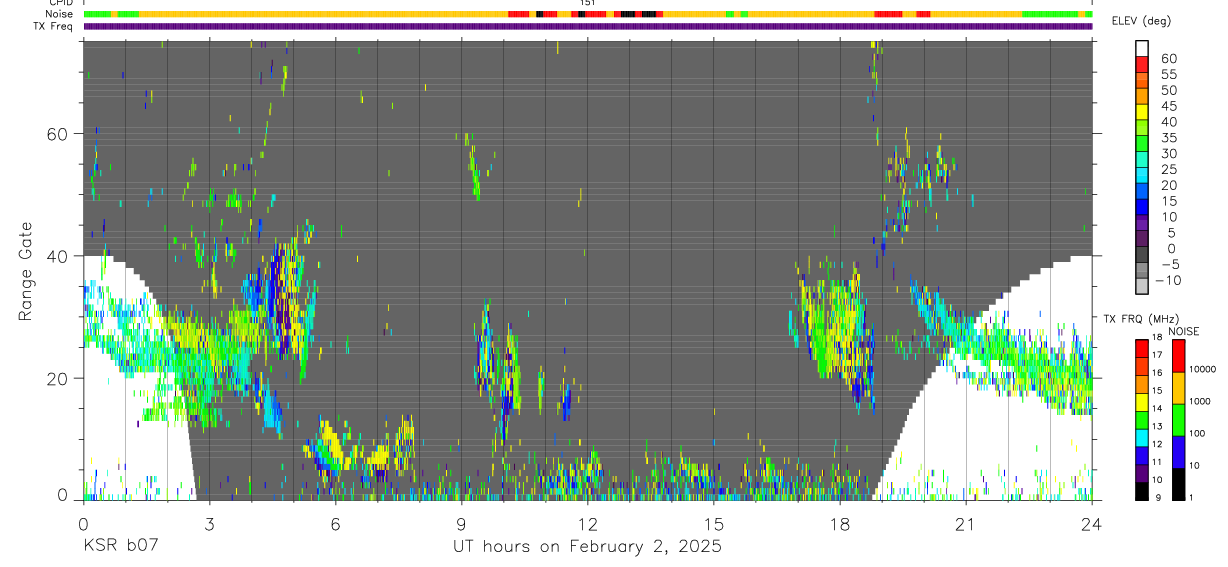Viewport: 1228px width, 567px height.
Task: Click the ELEV colorbar value '25'
Action: pos(1169,170)
